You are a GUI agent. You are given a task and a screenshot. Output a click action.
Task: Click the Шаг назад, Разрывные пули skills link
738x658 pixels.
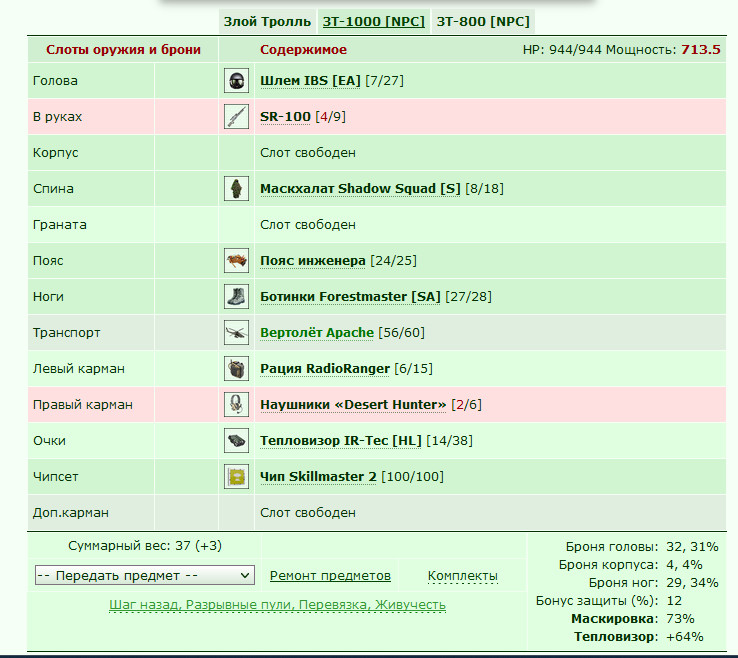[277, 605]
